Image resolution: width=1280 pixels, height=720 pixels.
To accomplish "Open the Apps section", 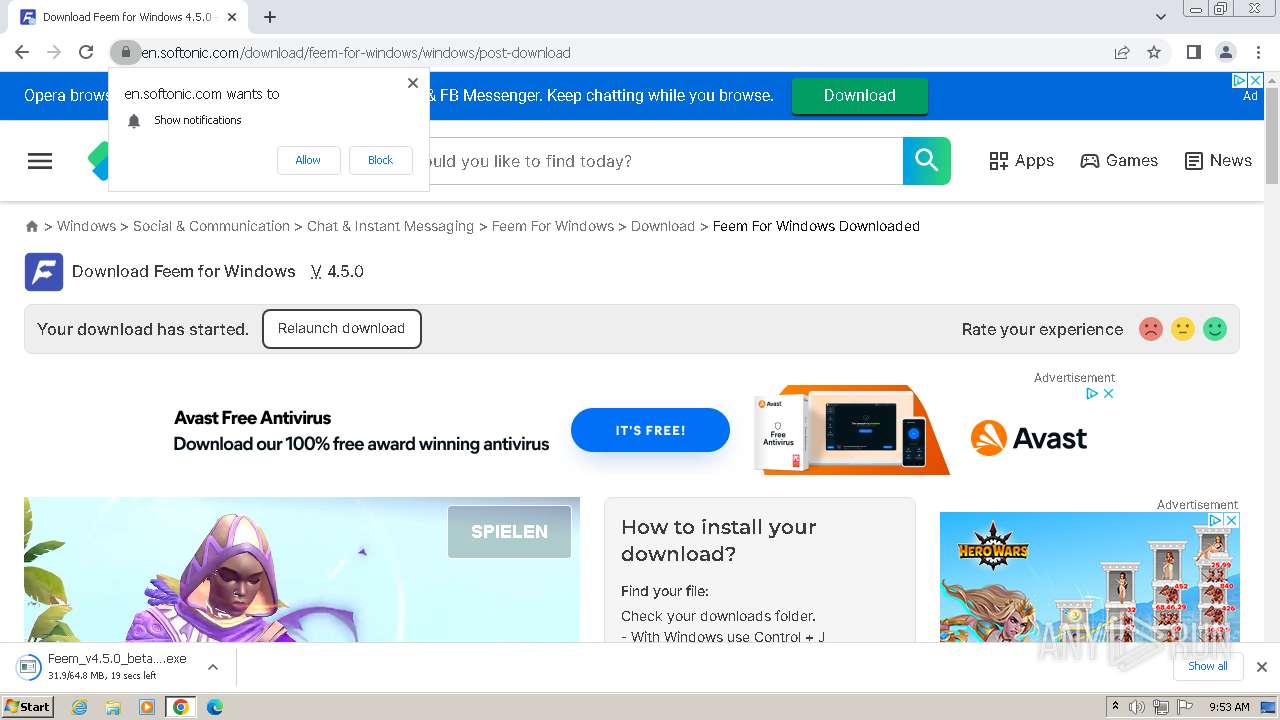I will [1021, 161].
